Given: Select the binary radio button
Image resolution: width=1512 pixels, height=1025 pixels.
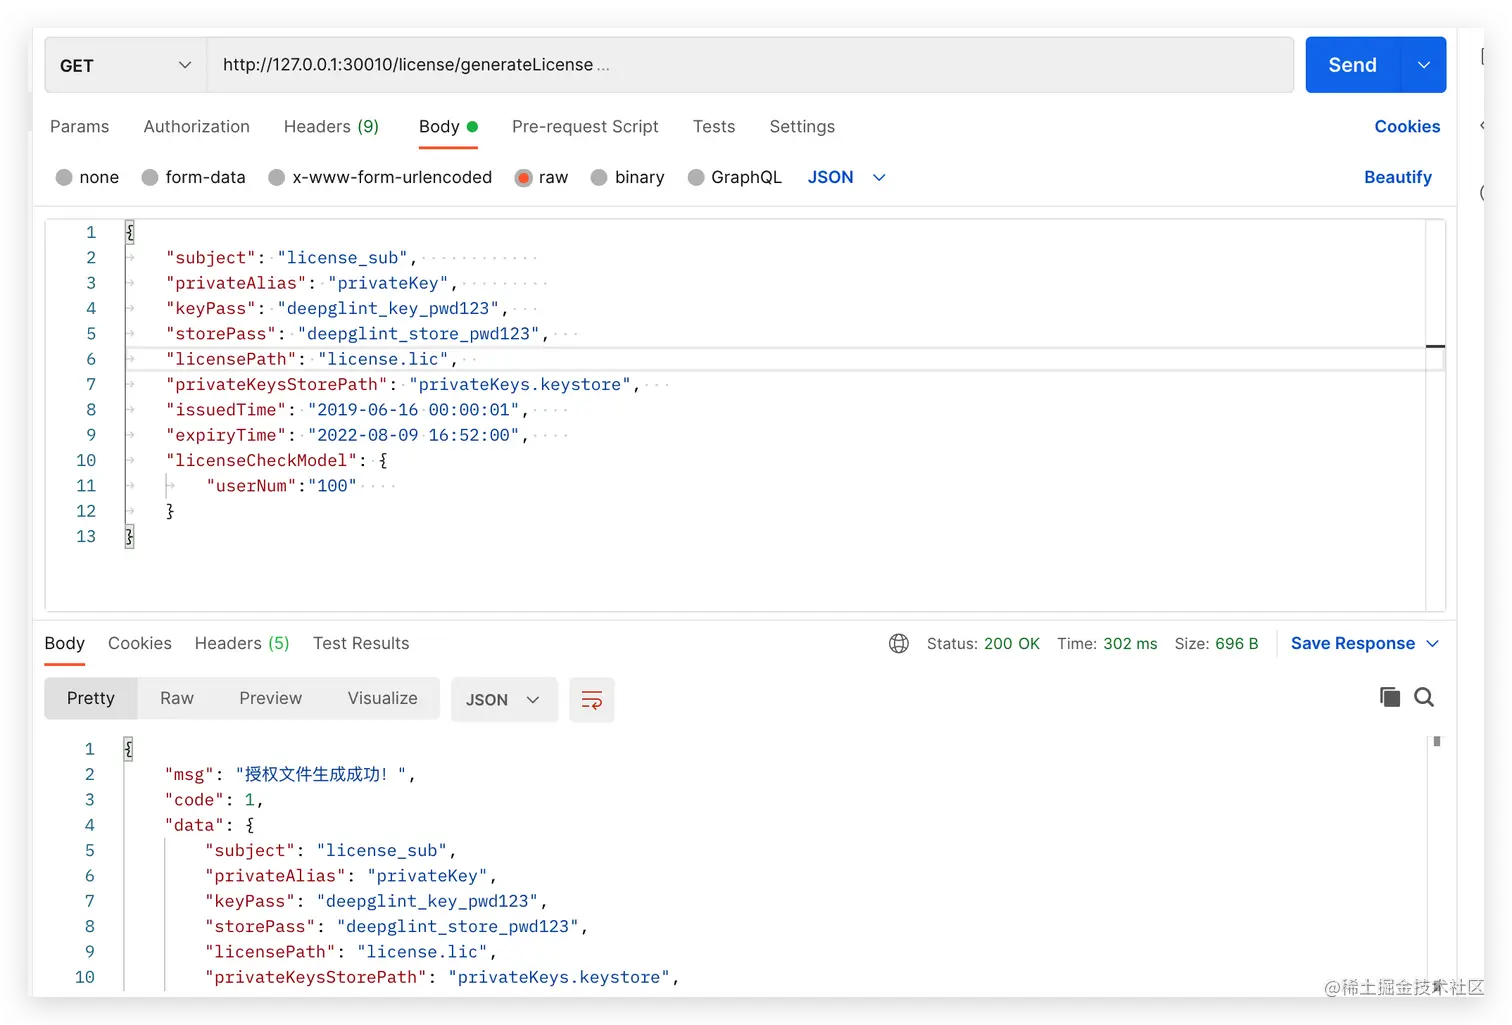Looking at the screenshot, I should point(599,177).
